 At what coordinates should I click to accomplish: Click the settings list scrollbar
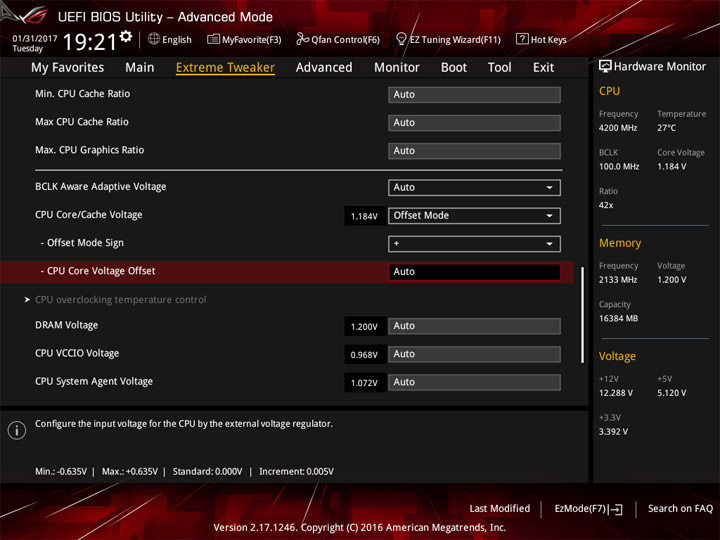tap(583, 315)
